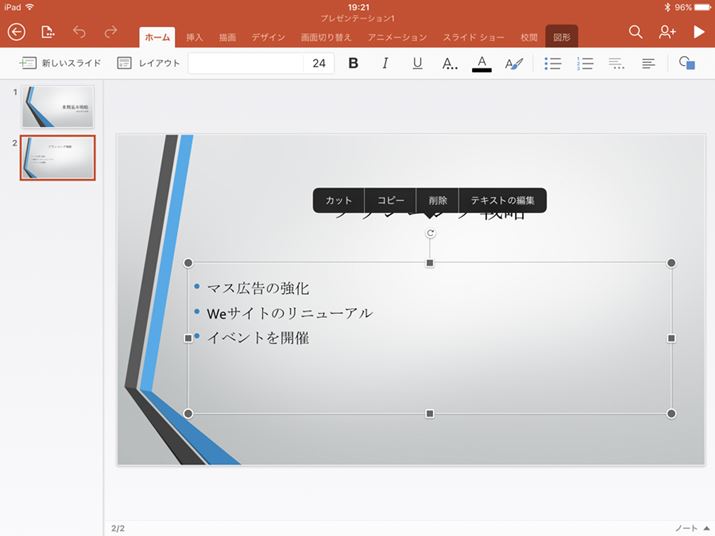Open the file menu icon
This screenshot has width=715, height=536.
click(47, 32)
